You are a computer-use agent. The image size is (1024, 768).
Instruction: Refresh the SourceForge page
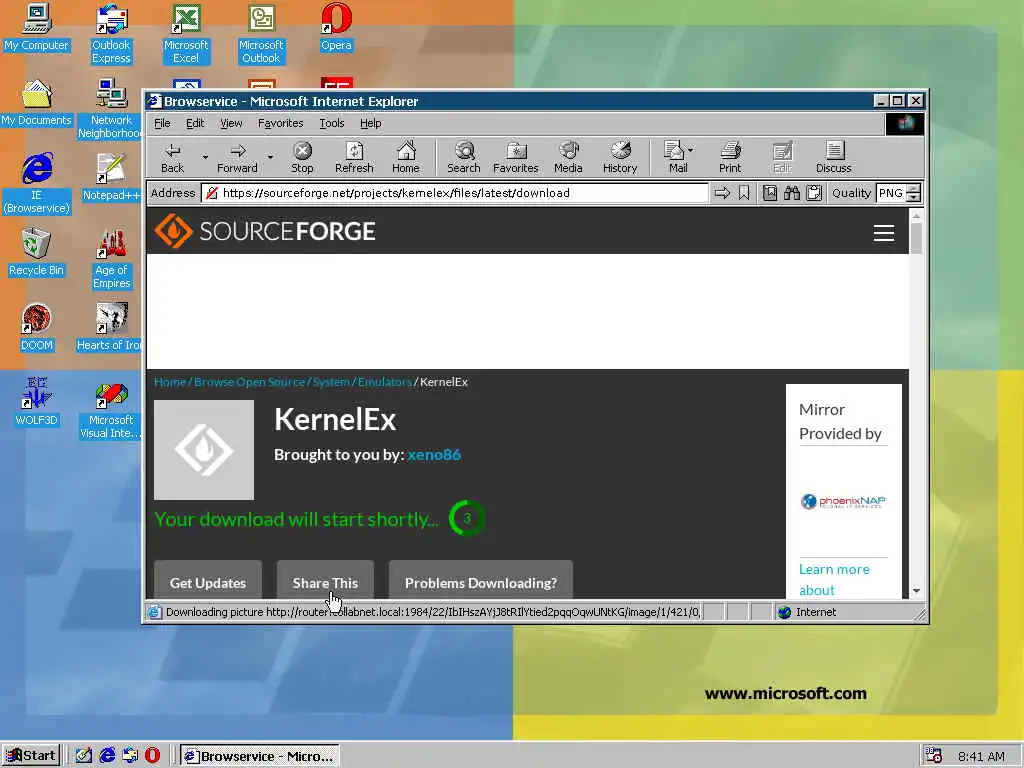tap(354, 158)
